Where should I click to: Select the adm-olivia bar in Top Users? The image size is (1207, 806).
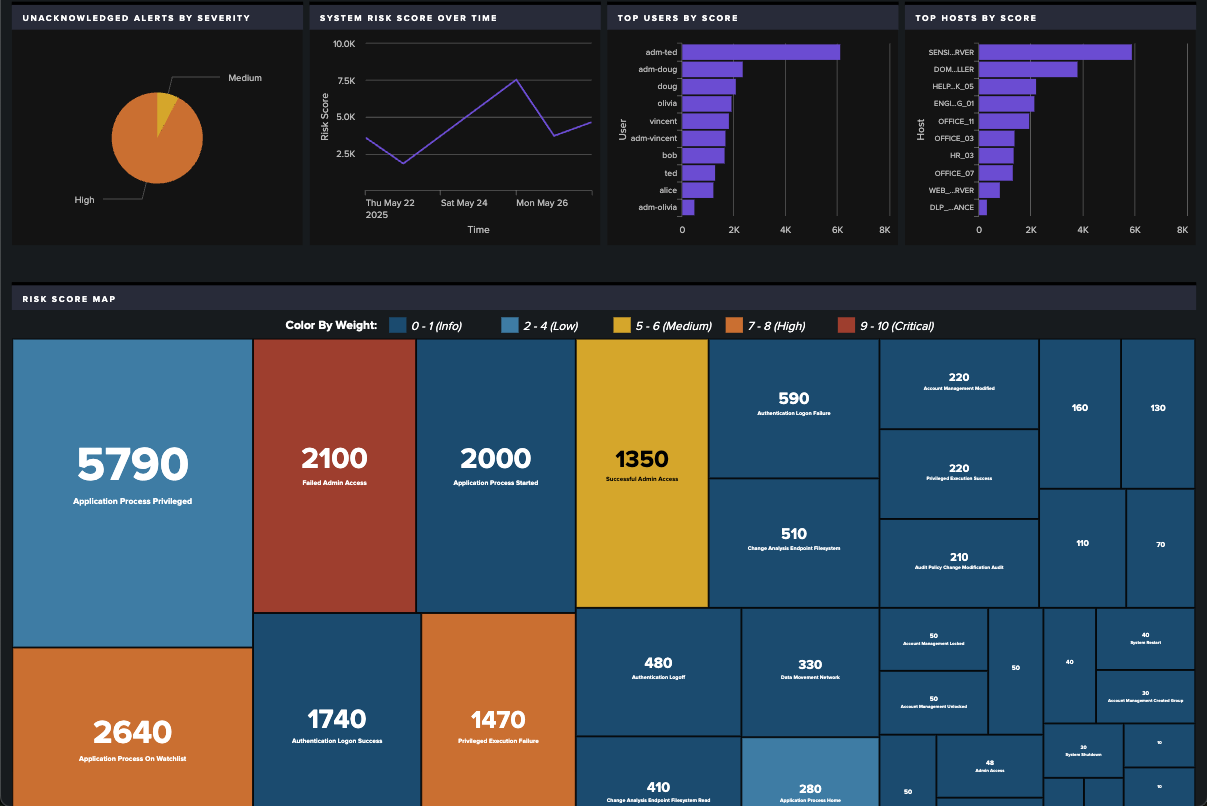click(689, 207)
